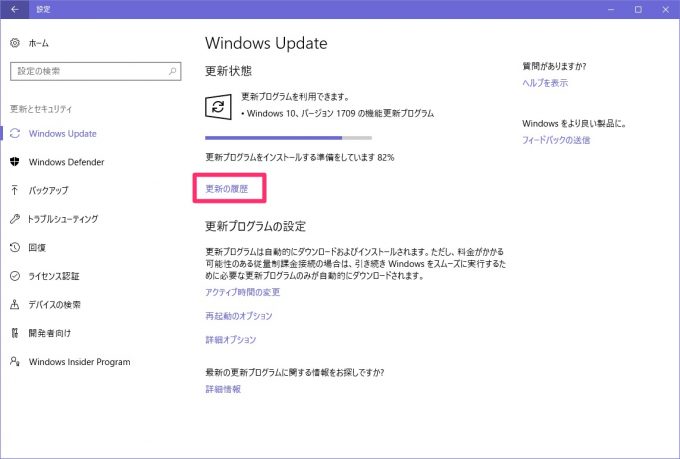
Task: Click the backup upload arrow icon
Action: pos(15,190)
